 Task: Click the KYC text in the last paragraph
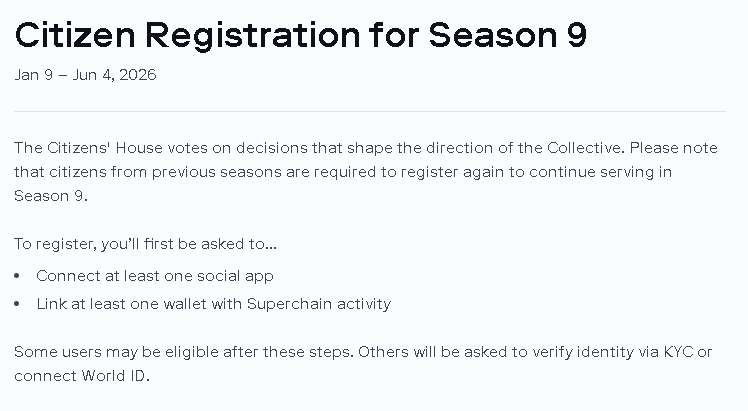coord(675,352)
